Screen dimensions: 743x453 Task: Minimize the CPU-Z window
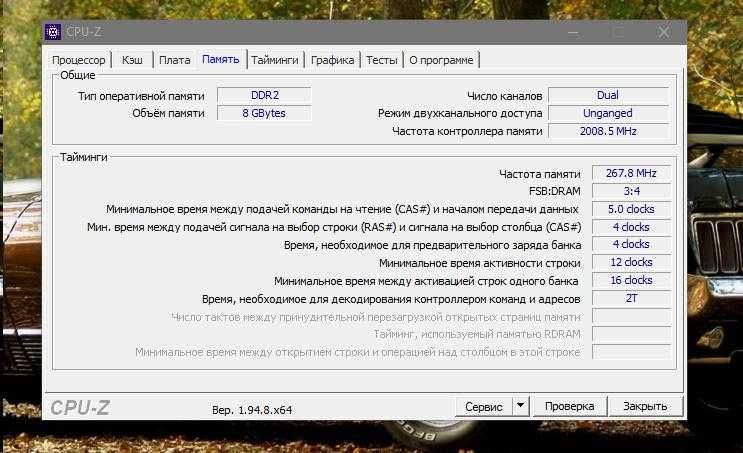(573, 32)
